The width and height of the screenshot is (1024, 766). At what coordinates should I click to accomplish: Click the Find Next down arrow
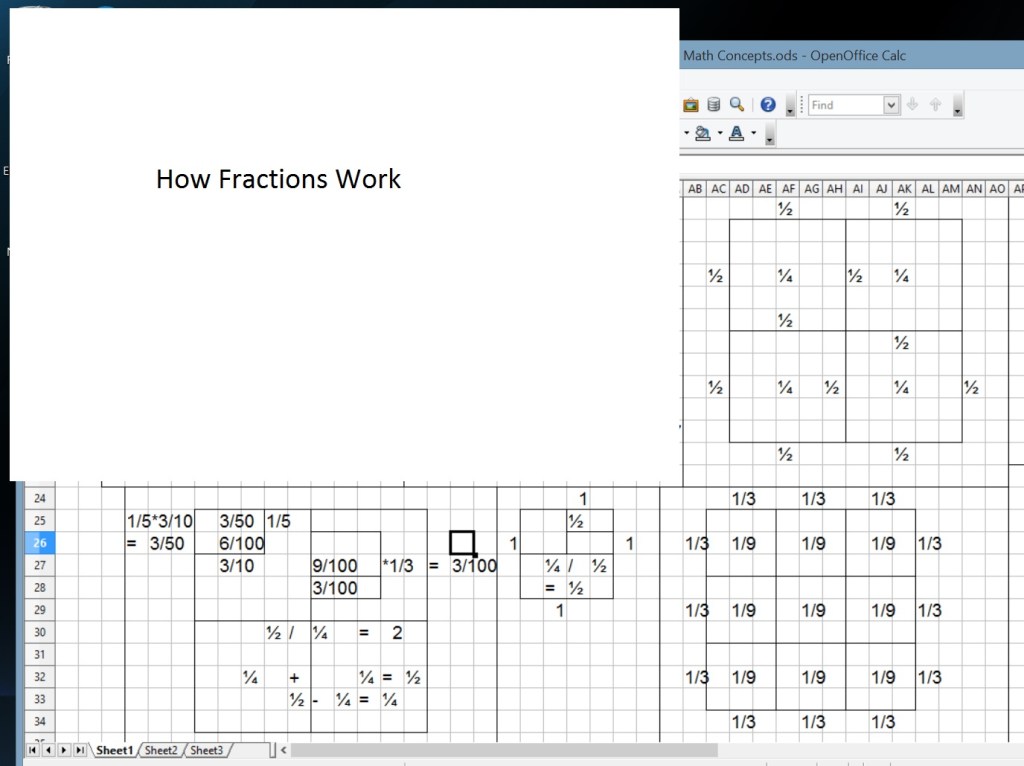tap(912, 105)
